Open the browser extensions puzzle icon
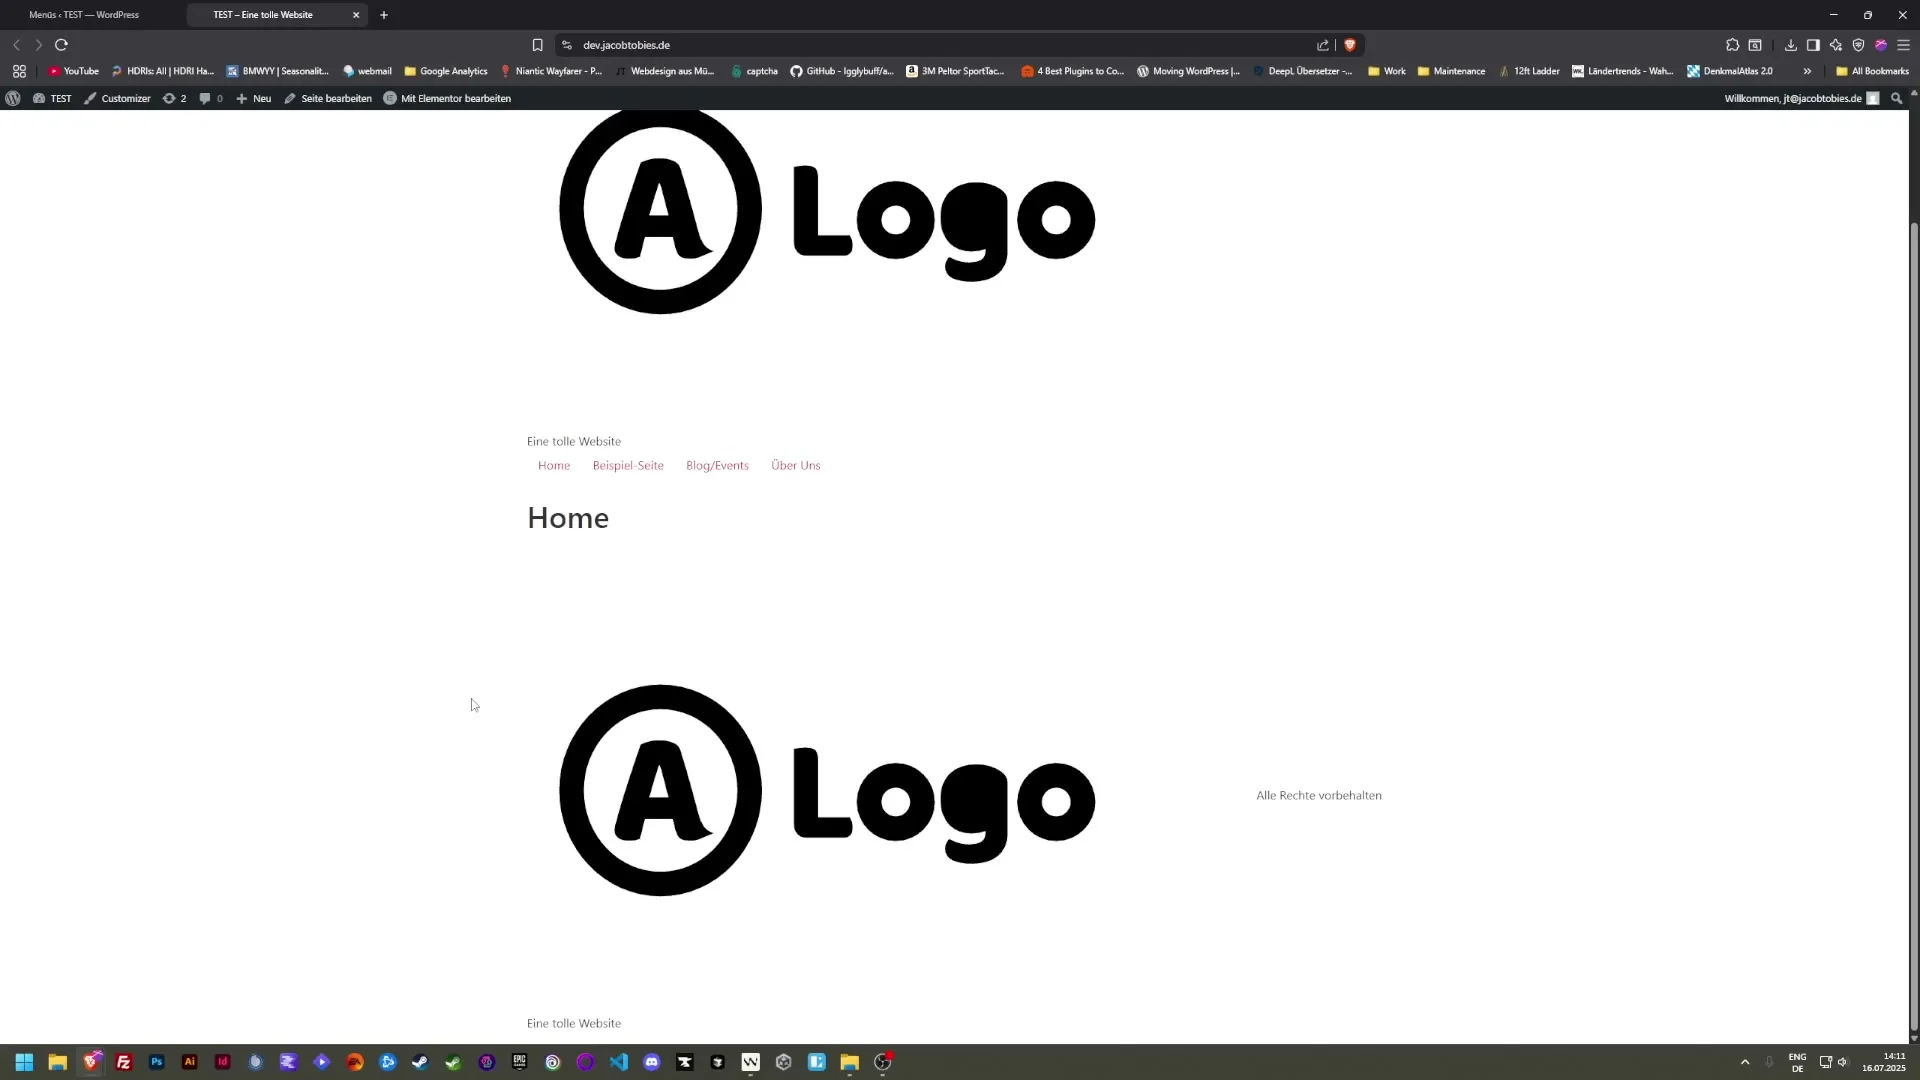 click(1732, 45)
